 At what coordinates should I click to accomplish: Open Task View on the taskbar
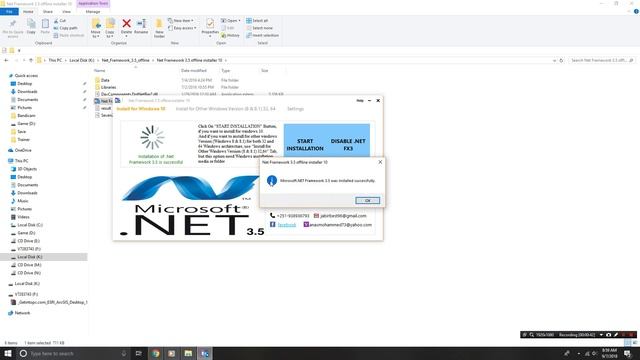138,353
